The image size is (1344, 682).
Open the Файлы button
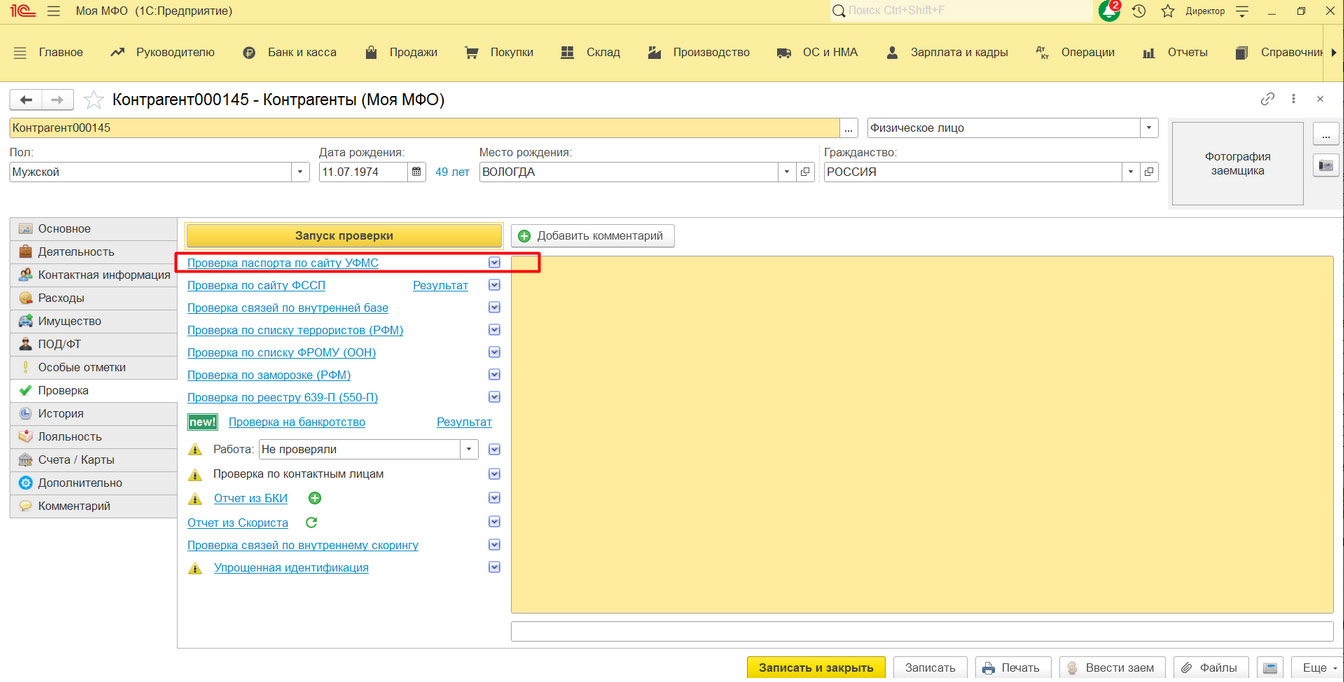(1209, 668)
